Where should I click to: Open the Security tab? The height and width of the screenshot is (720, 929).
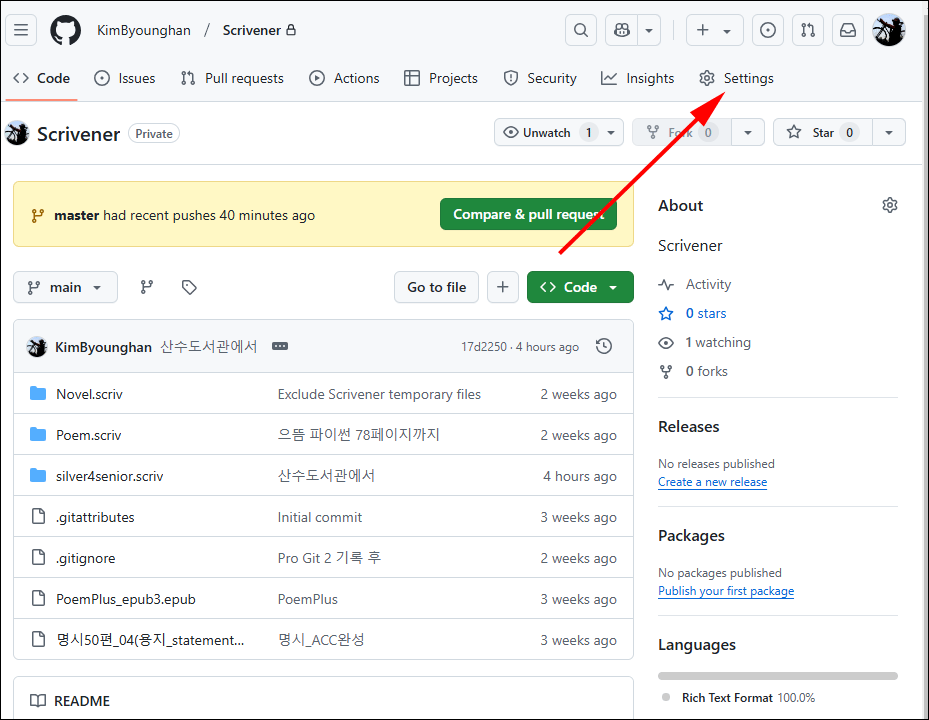pos(540,78)
